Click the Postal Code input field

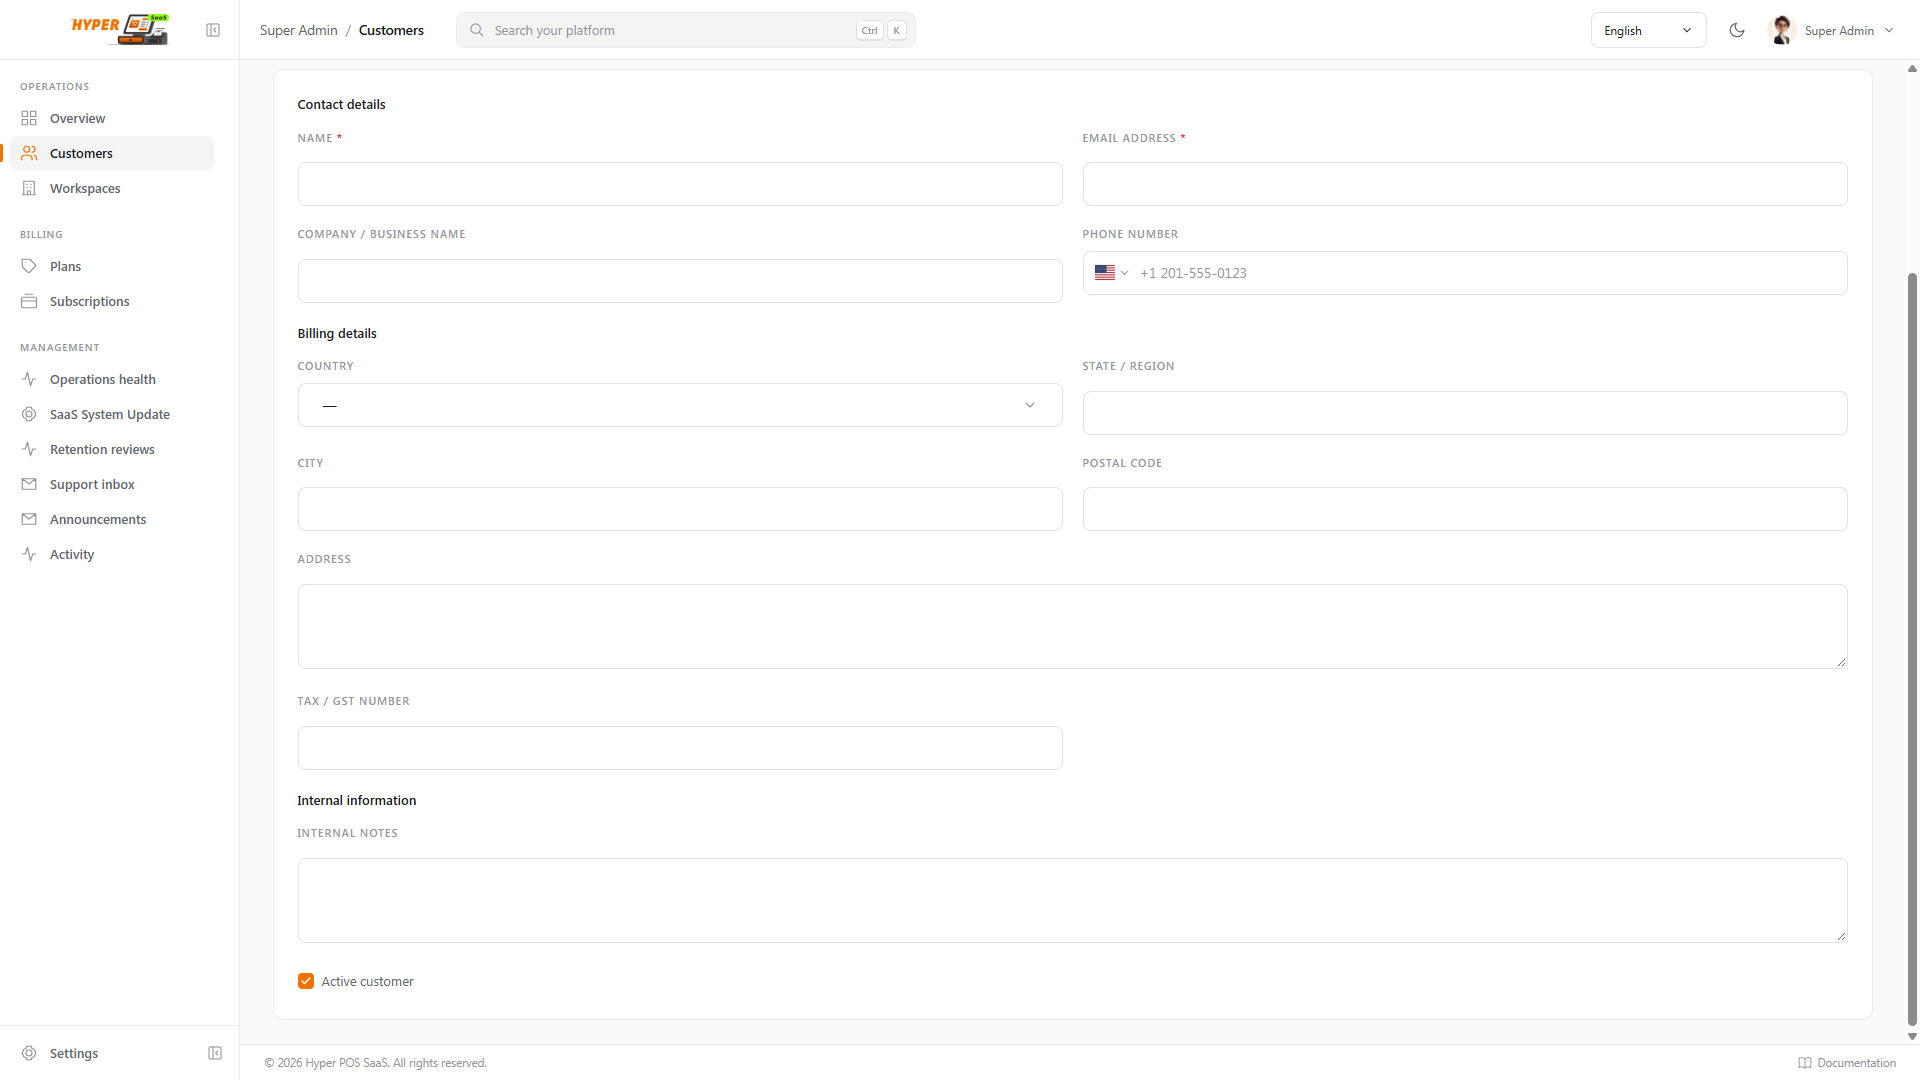(x=1465, y=509)
